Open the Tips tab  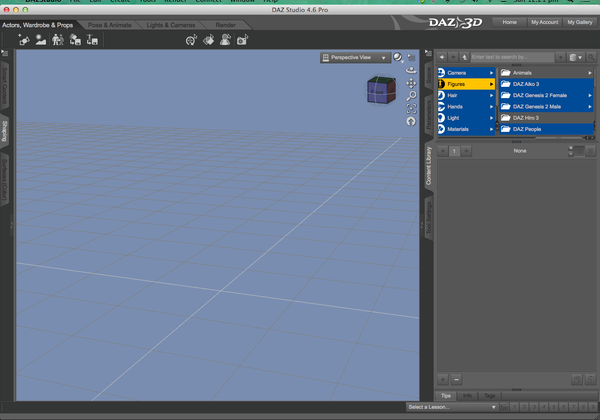pos(446,396)
